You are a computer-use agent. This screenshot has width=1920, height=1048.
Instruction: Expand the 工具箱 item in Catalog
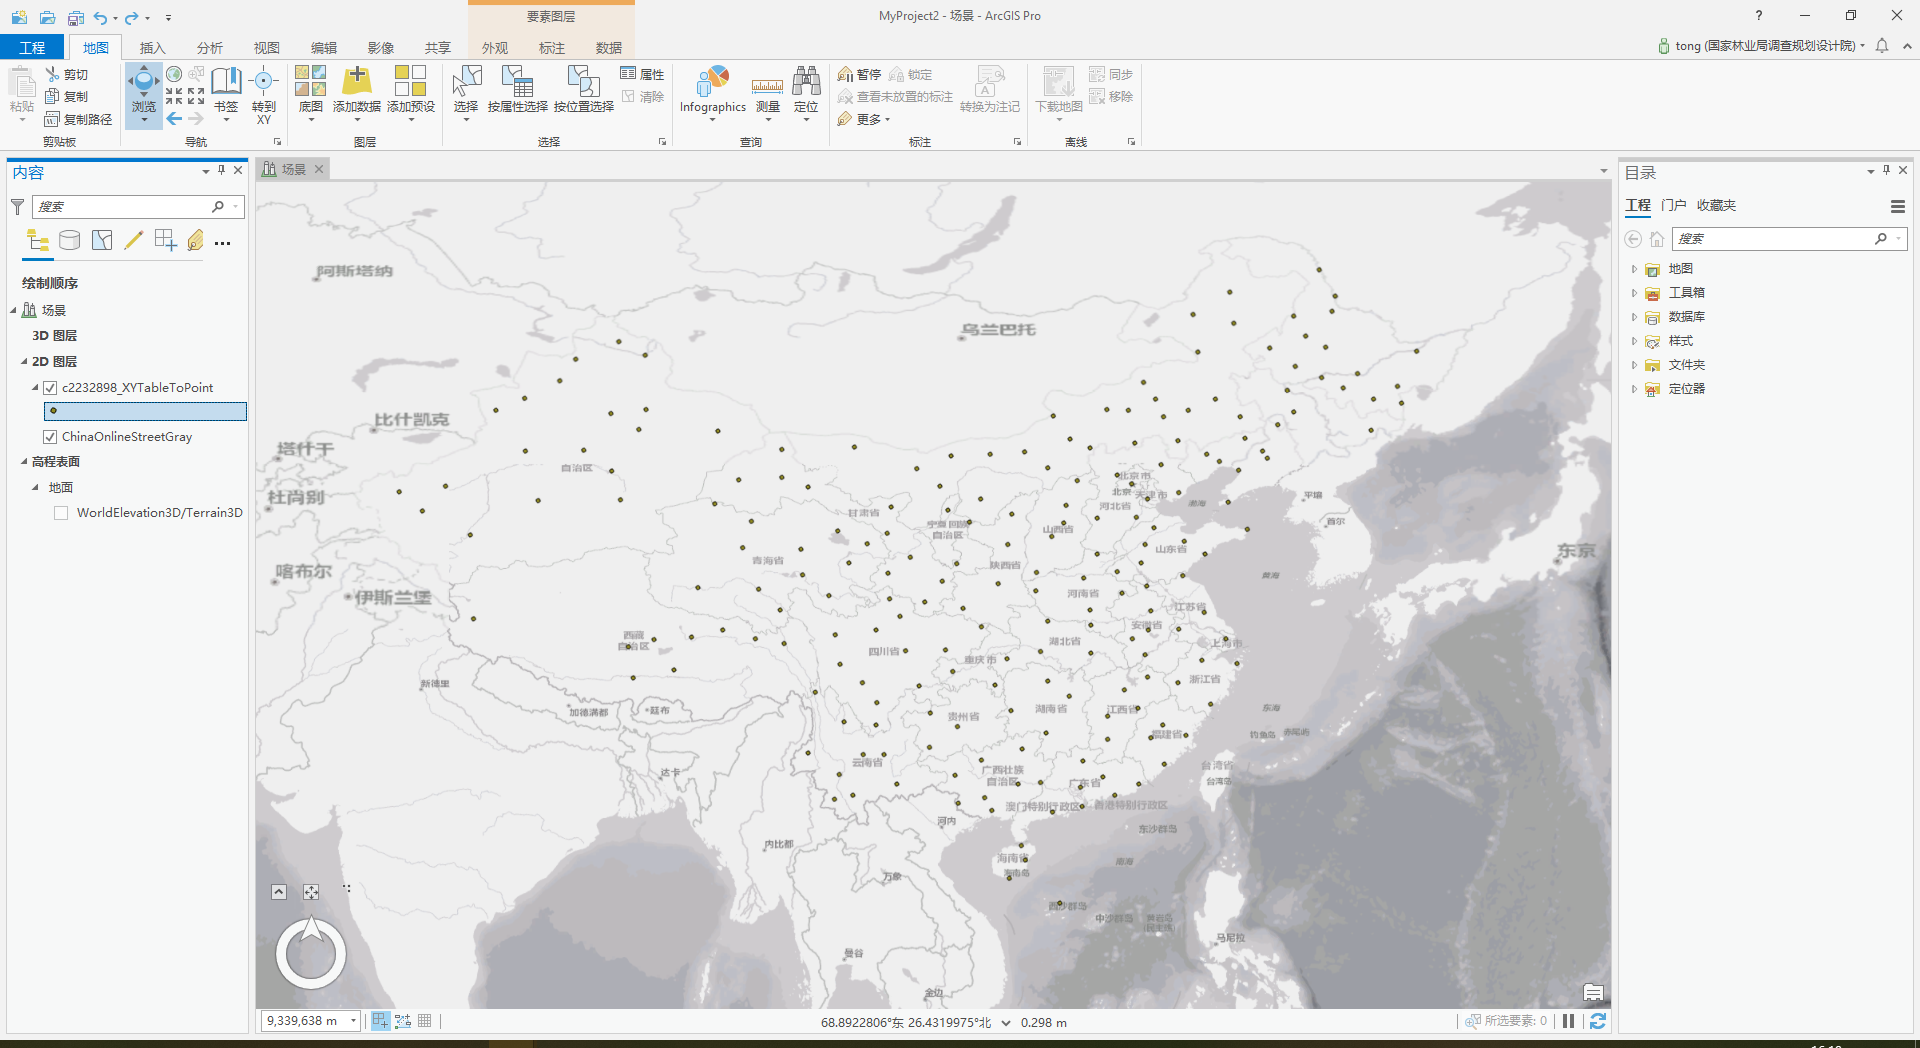coord(1634,292)
